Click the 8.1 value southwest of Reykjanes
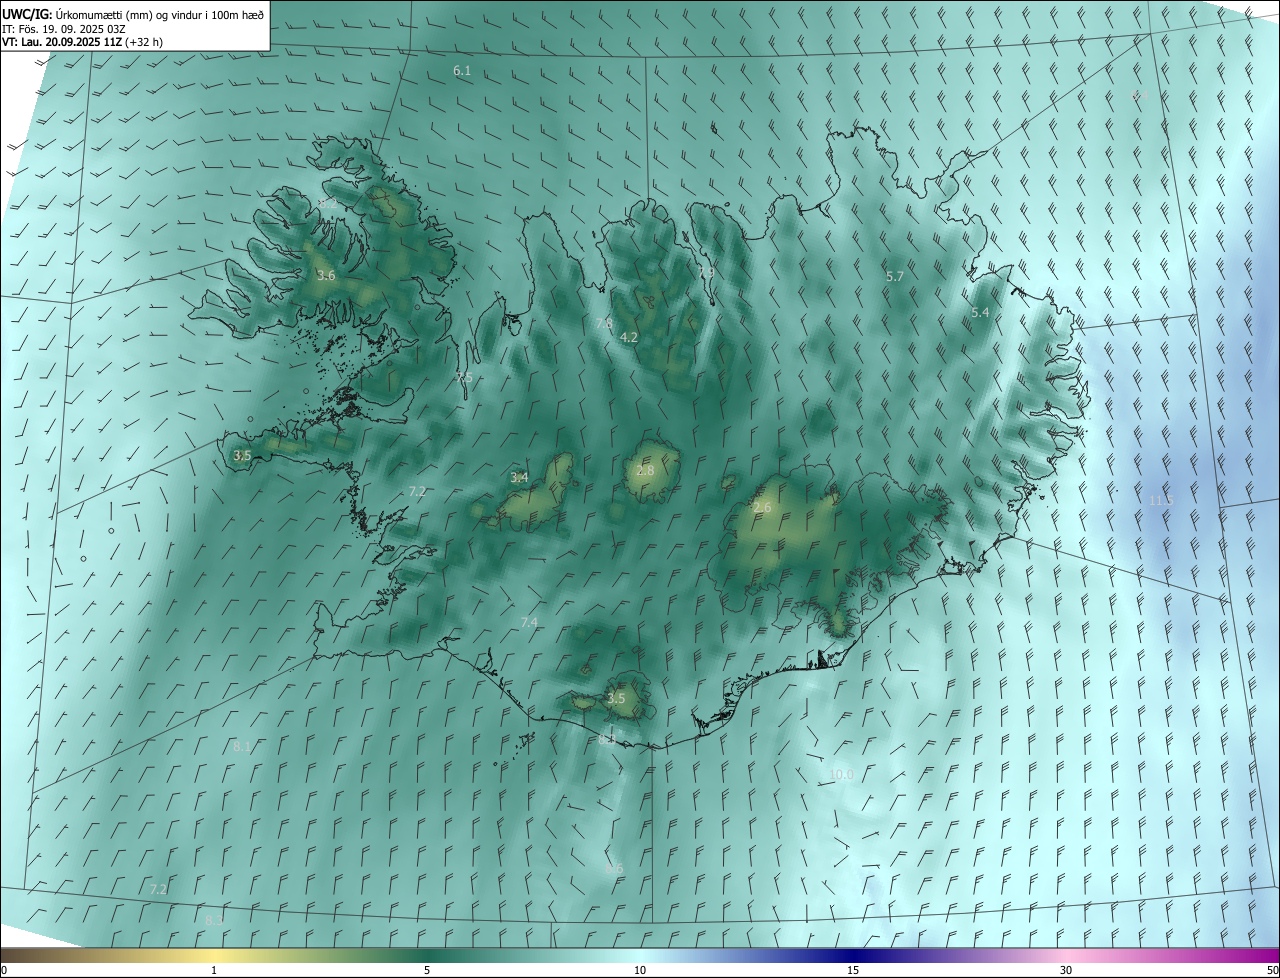This screenshot has width=1280, height=978. tap(242, 747)
